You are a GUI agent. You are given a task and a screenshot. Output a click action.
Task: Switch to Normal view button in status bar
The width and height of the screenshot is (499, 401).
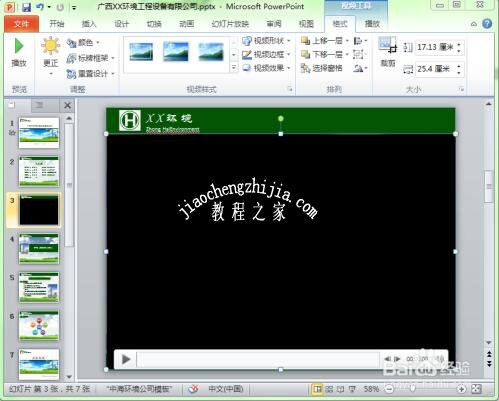[317, 389]
